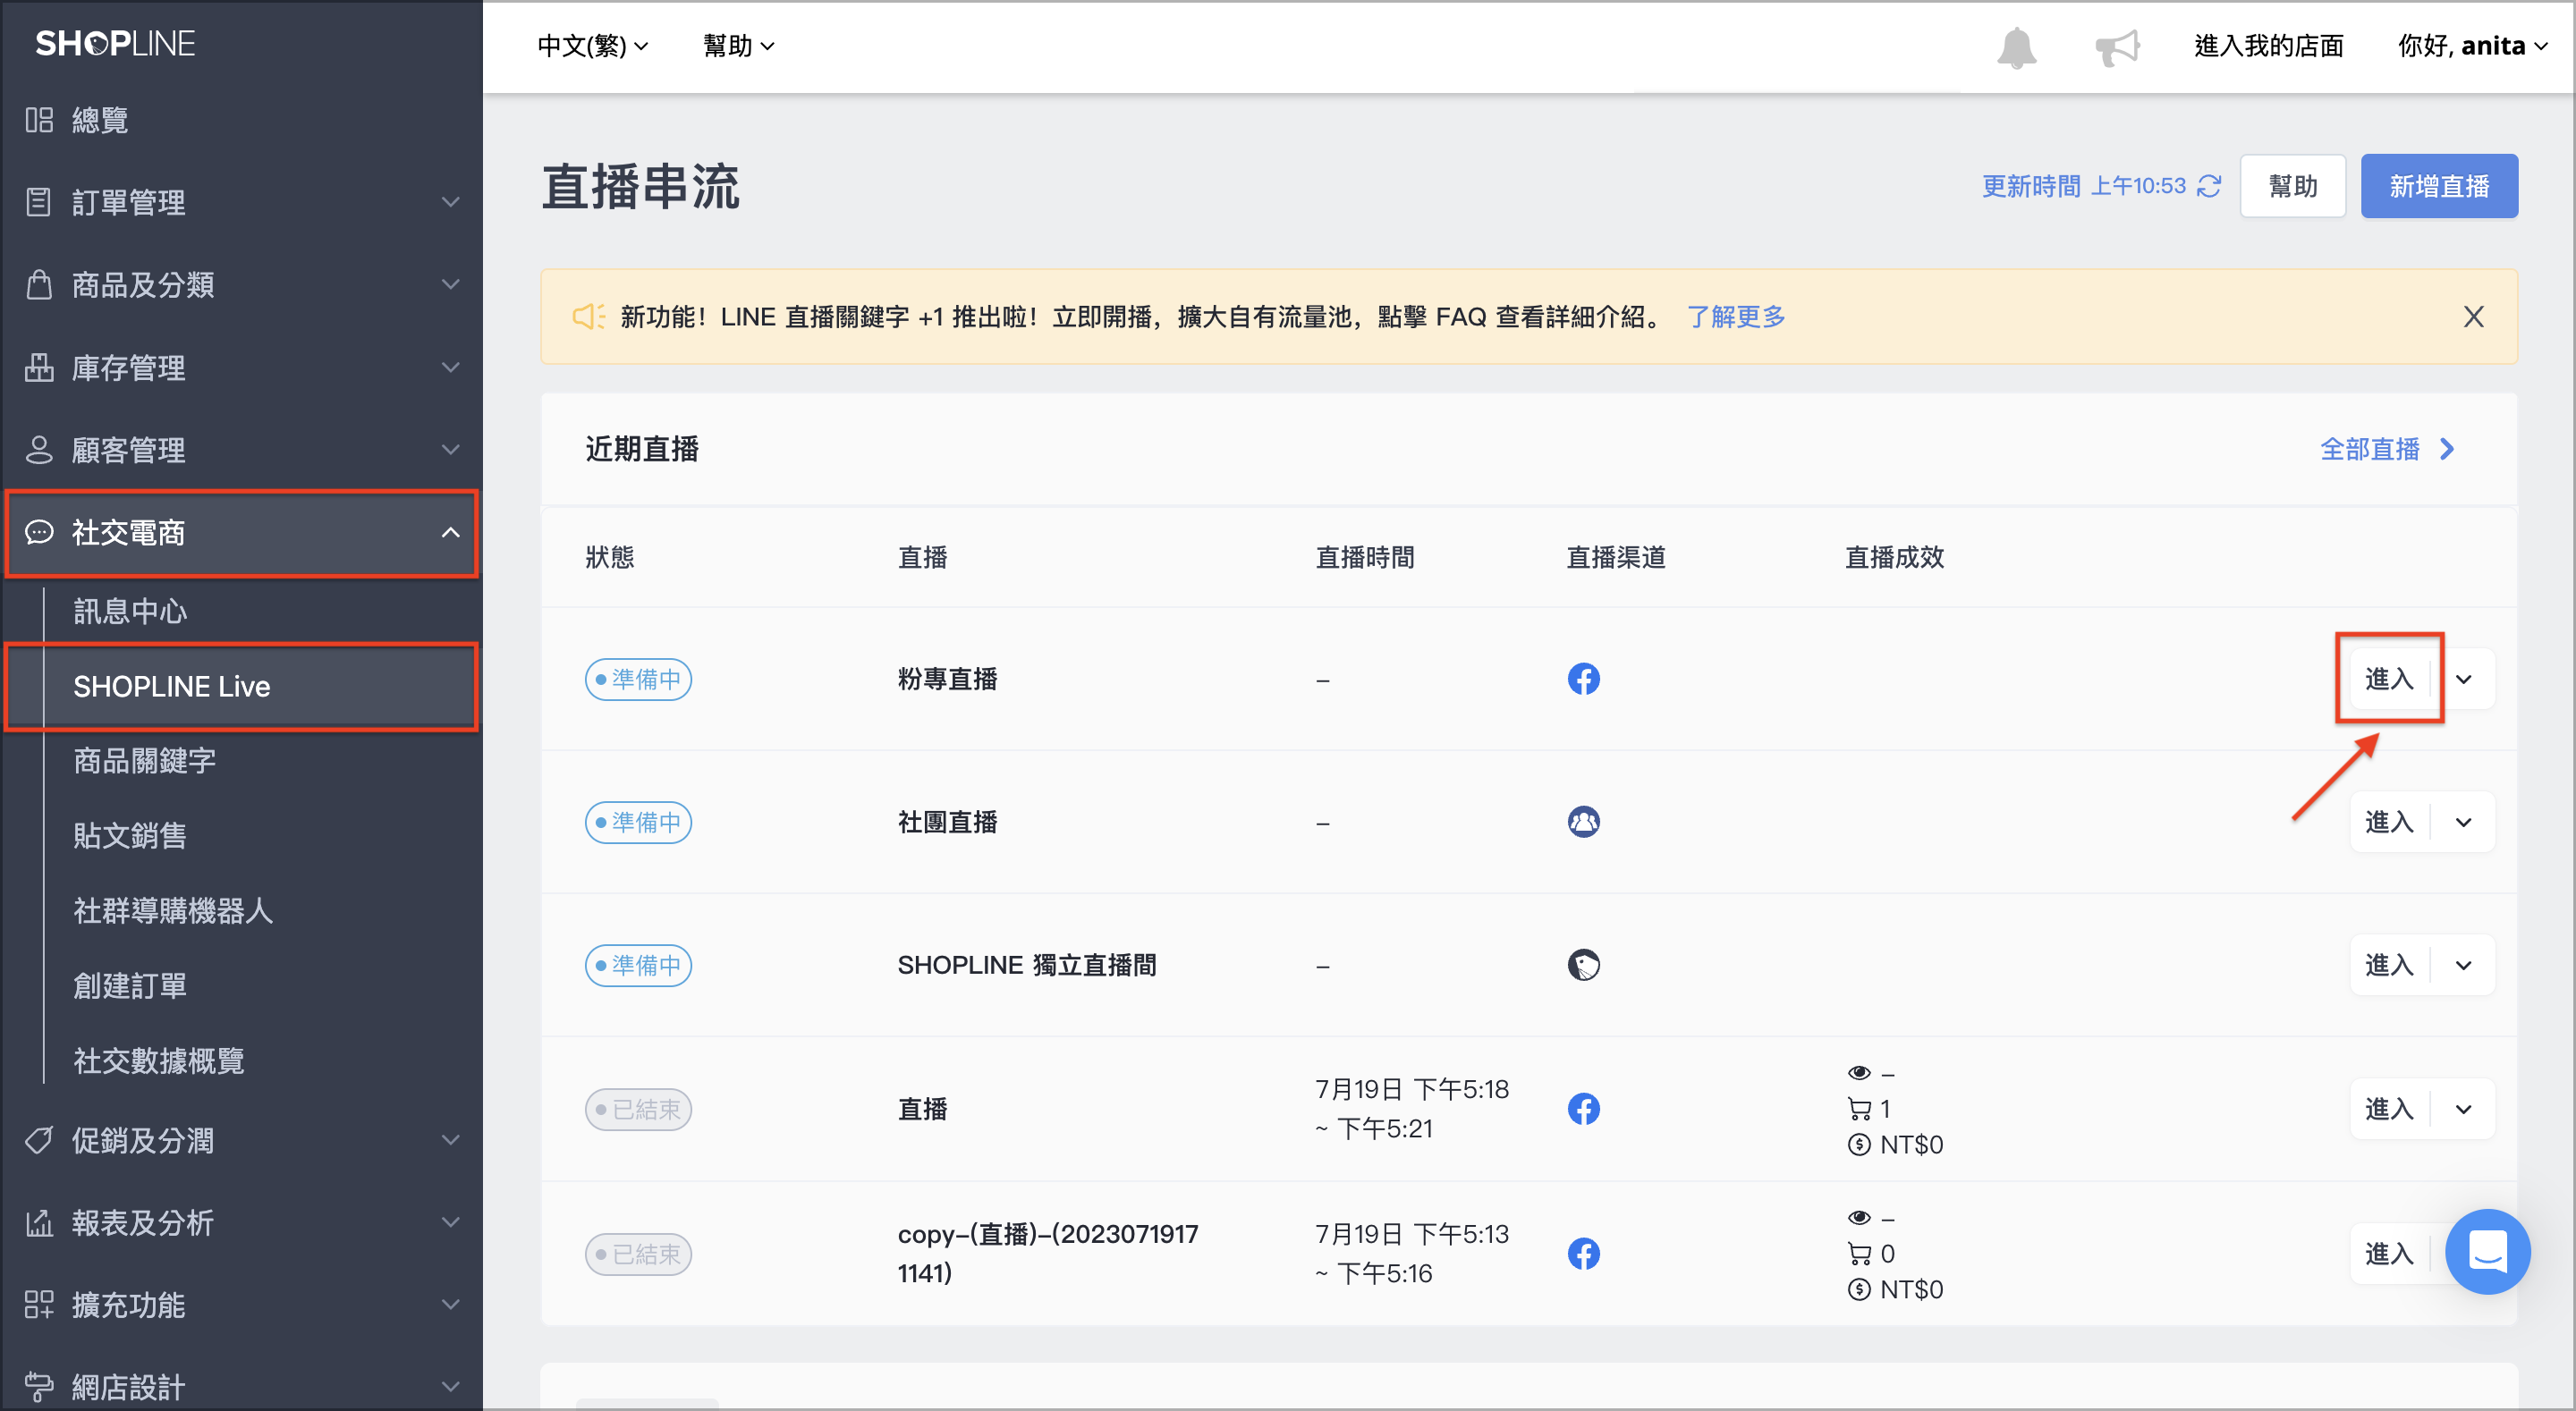Dismiss the new feature banner

(x=2473, y=317)
